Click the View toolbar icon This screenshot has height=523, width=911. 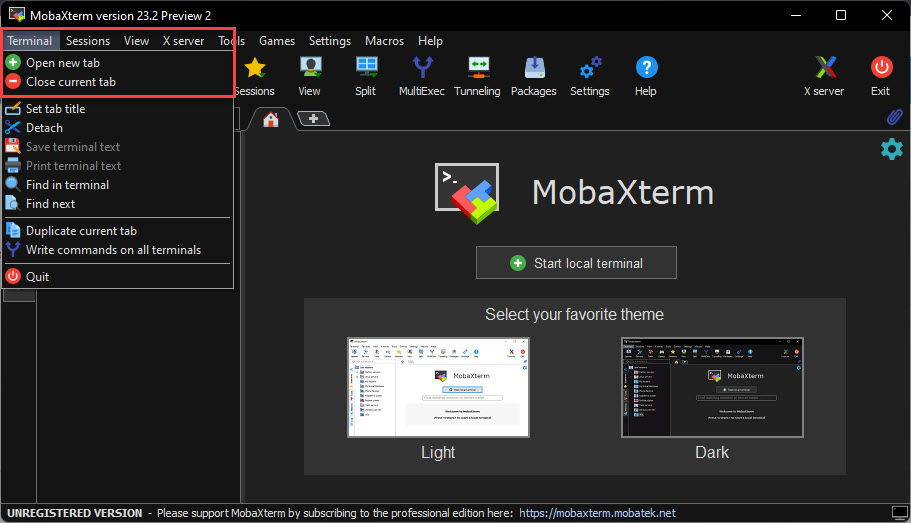point(310,67)
